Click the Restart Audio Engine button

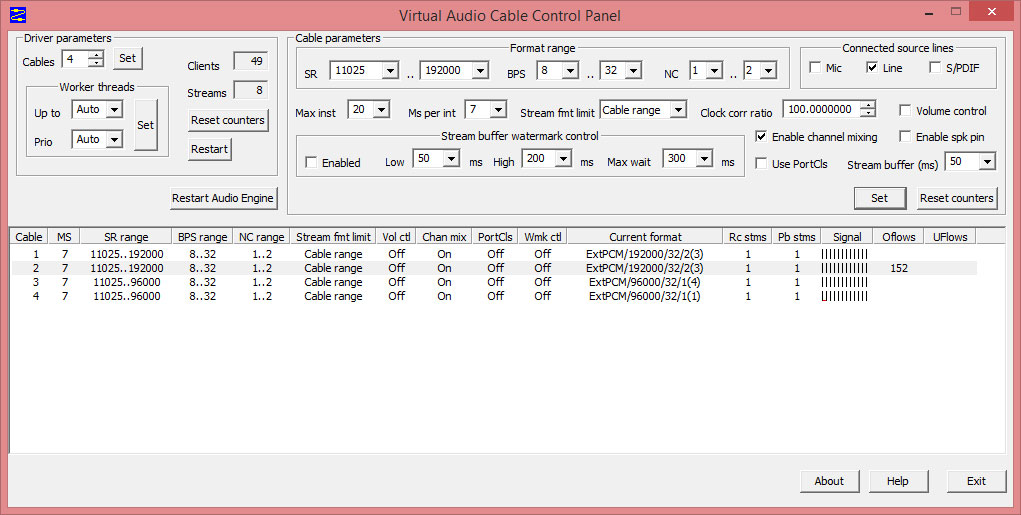223,198
